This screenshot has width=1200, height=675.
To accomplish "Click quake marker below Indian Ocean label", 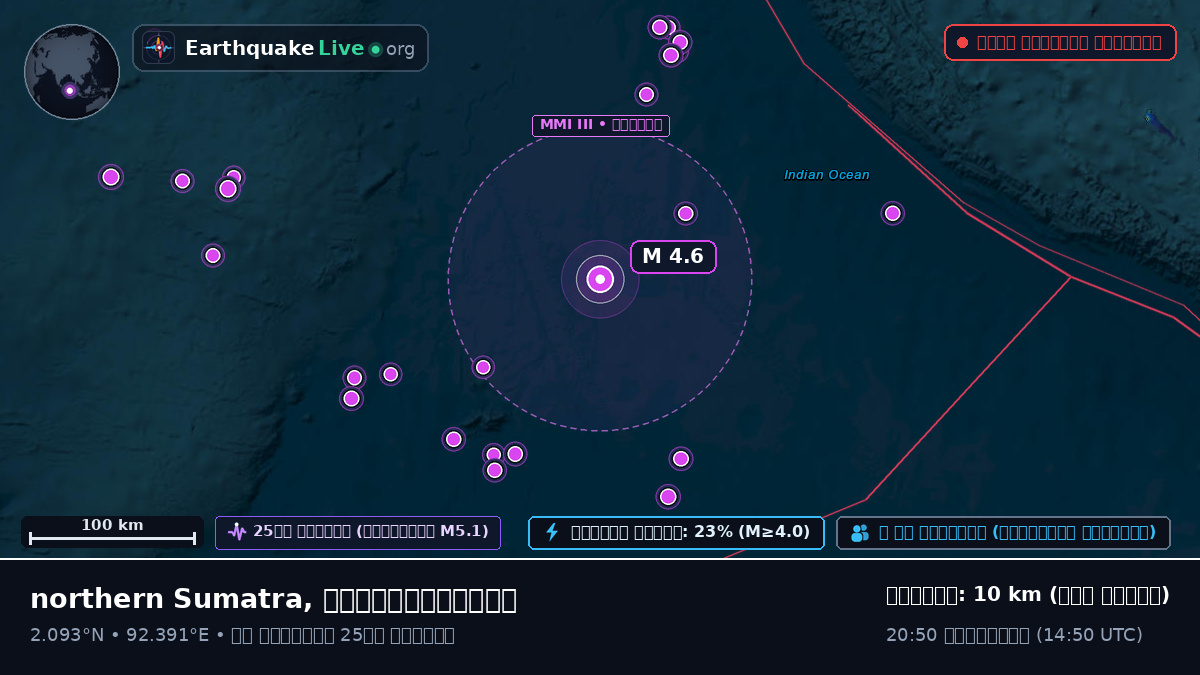I will pyautogui.click(x=893, y=213).
